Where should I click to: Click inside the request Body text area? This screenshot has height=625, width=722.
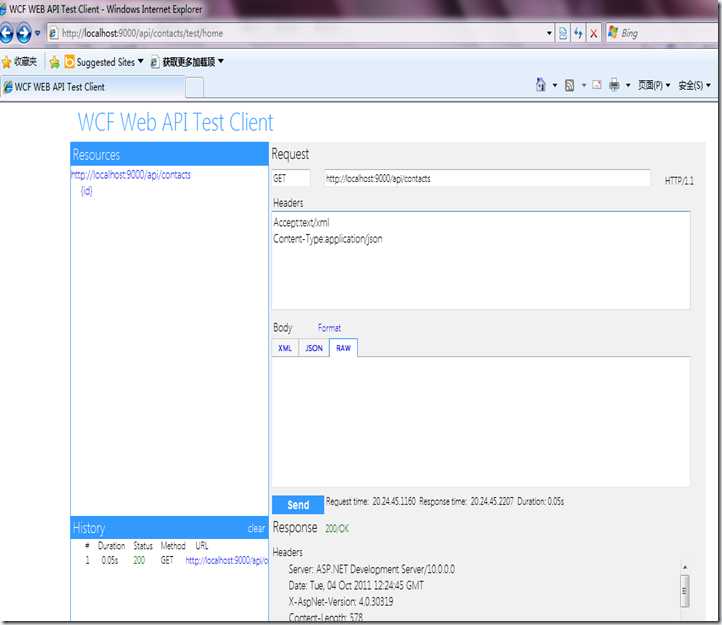pos(481,421)
